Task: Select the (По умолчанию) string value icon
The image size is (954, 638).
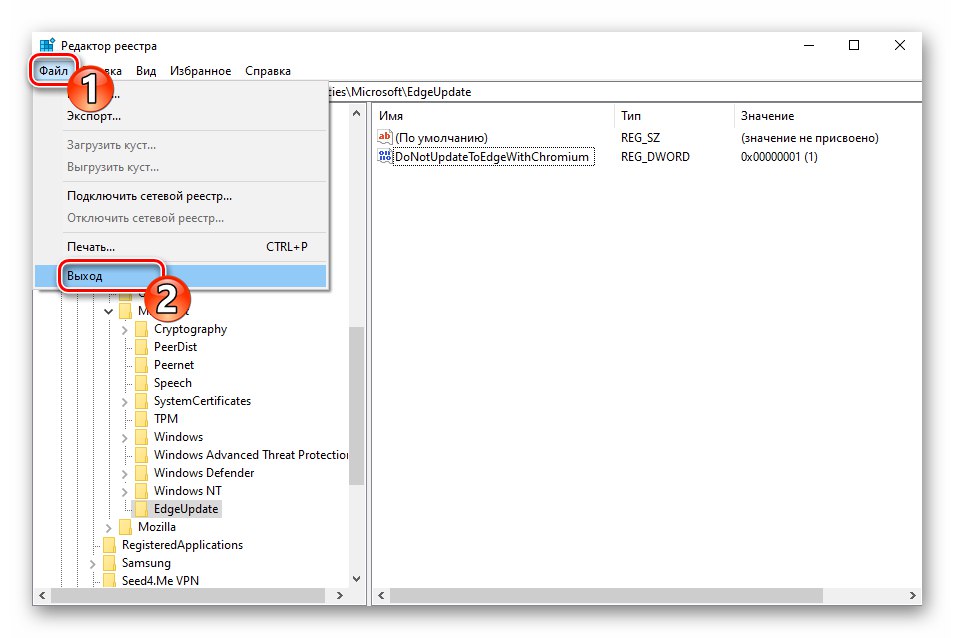Action: click(x=385, y=137)
